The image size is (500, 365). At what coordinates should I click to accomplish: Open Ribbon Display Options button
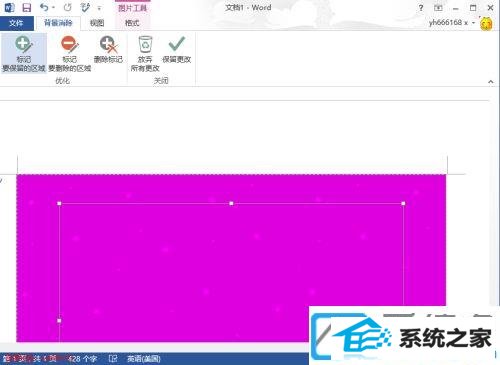438,8
